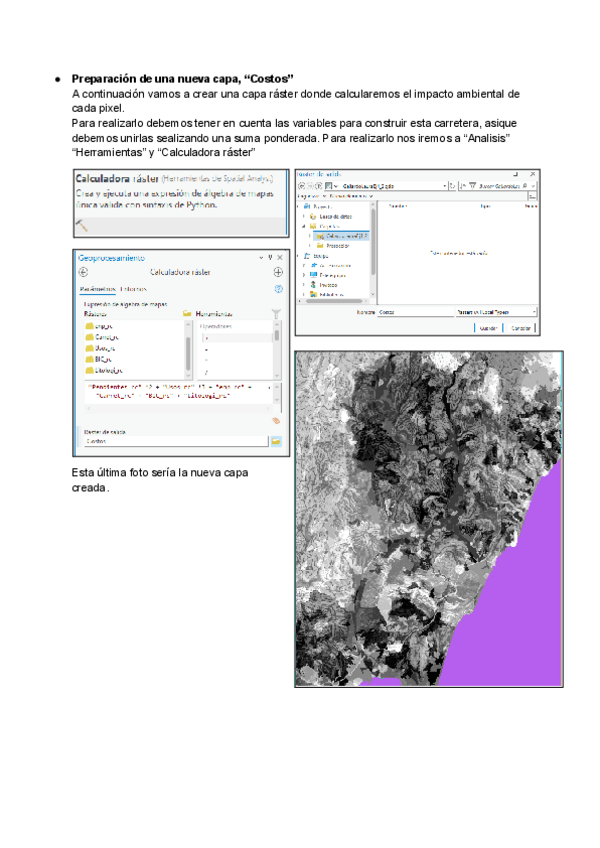Expand the Bases de datos tree node
The width and height of the screenshot is (600, 848).
point(304,216)
